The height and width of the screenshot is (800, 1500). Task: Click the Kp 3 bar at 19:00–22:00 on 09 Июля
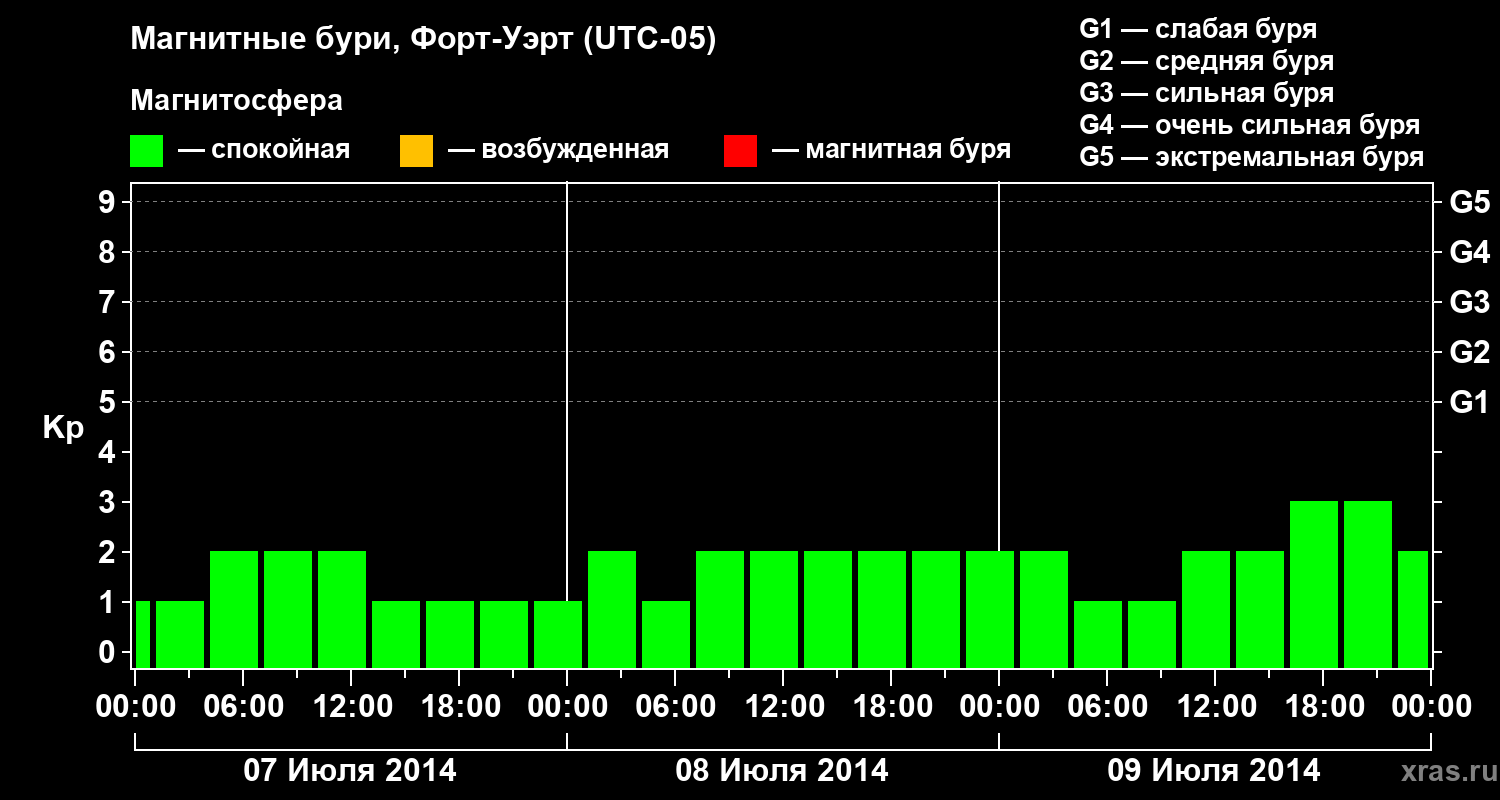(x=1368, y=584)
